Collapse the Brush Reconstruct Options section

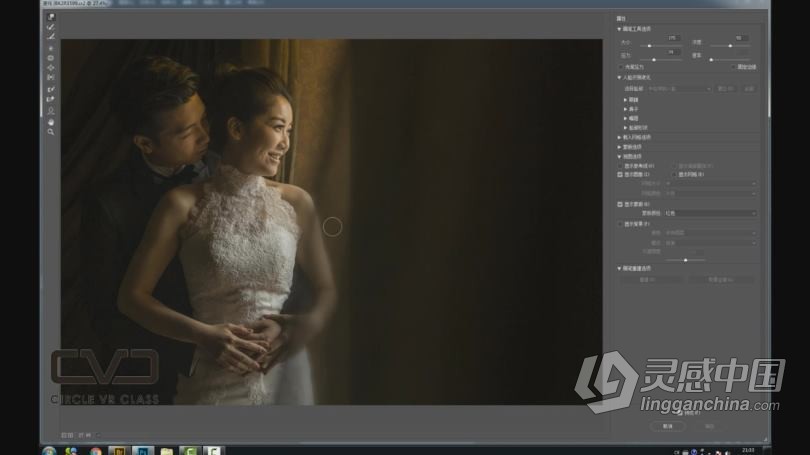[619, 269]
